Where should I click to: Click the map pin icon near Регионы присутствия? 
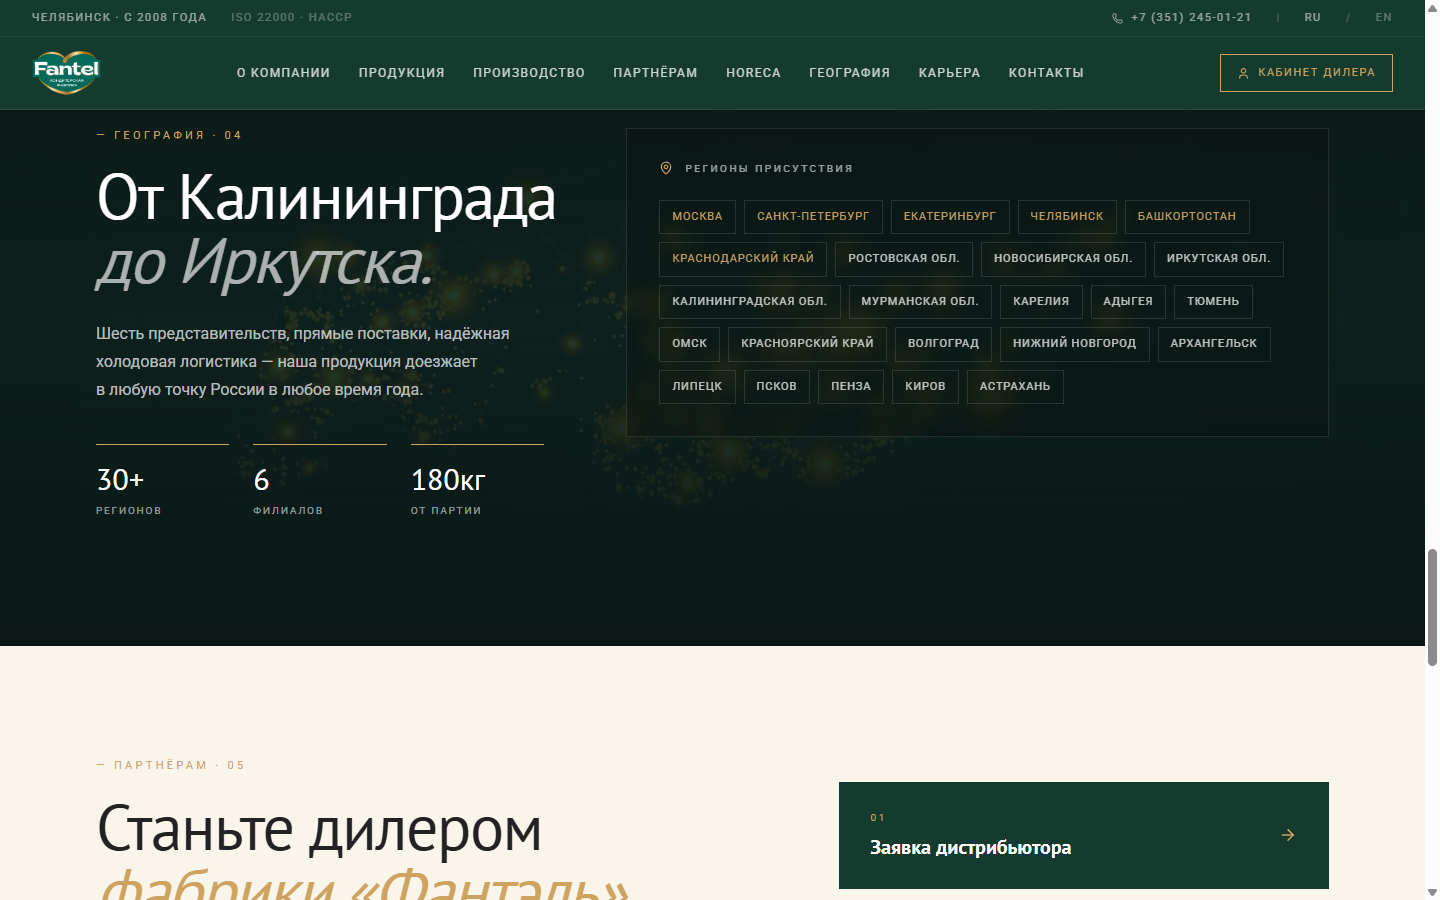[x=666, y=168]
